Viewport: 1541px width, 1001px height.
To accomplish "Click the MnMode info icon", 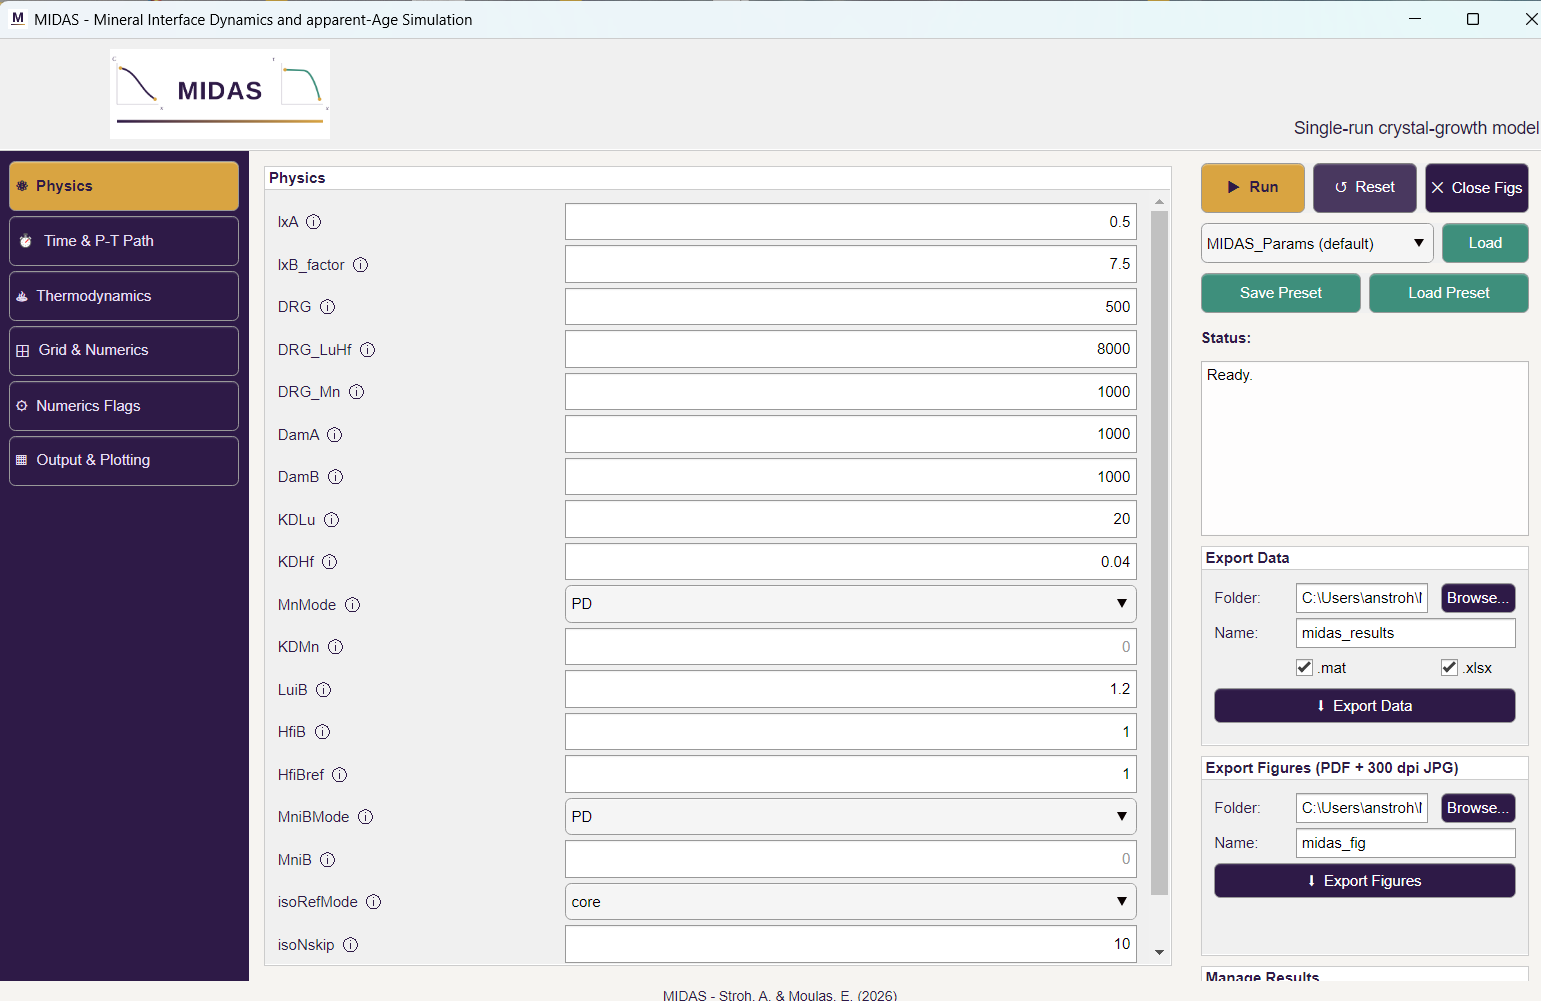I will (x=352, y=605).
